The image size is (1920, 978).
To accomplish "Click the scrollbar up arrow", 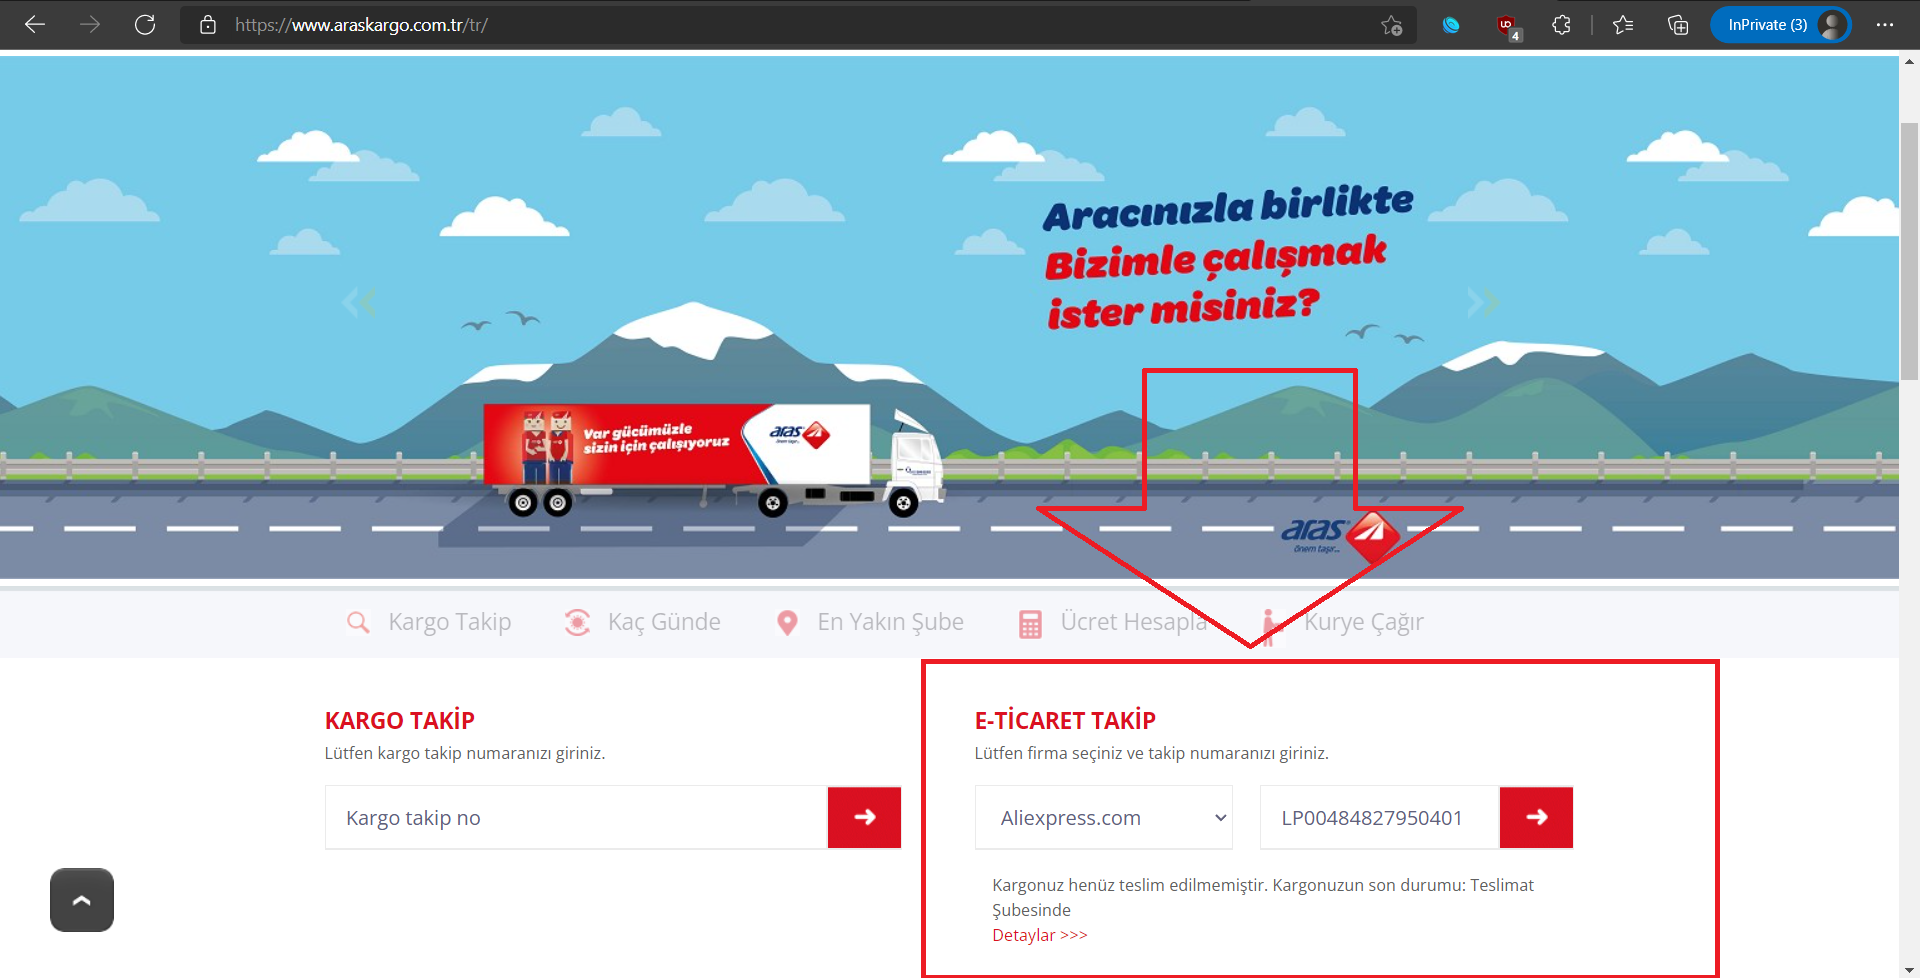I will click(1909, 62).
